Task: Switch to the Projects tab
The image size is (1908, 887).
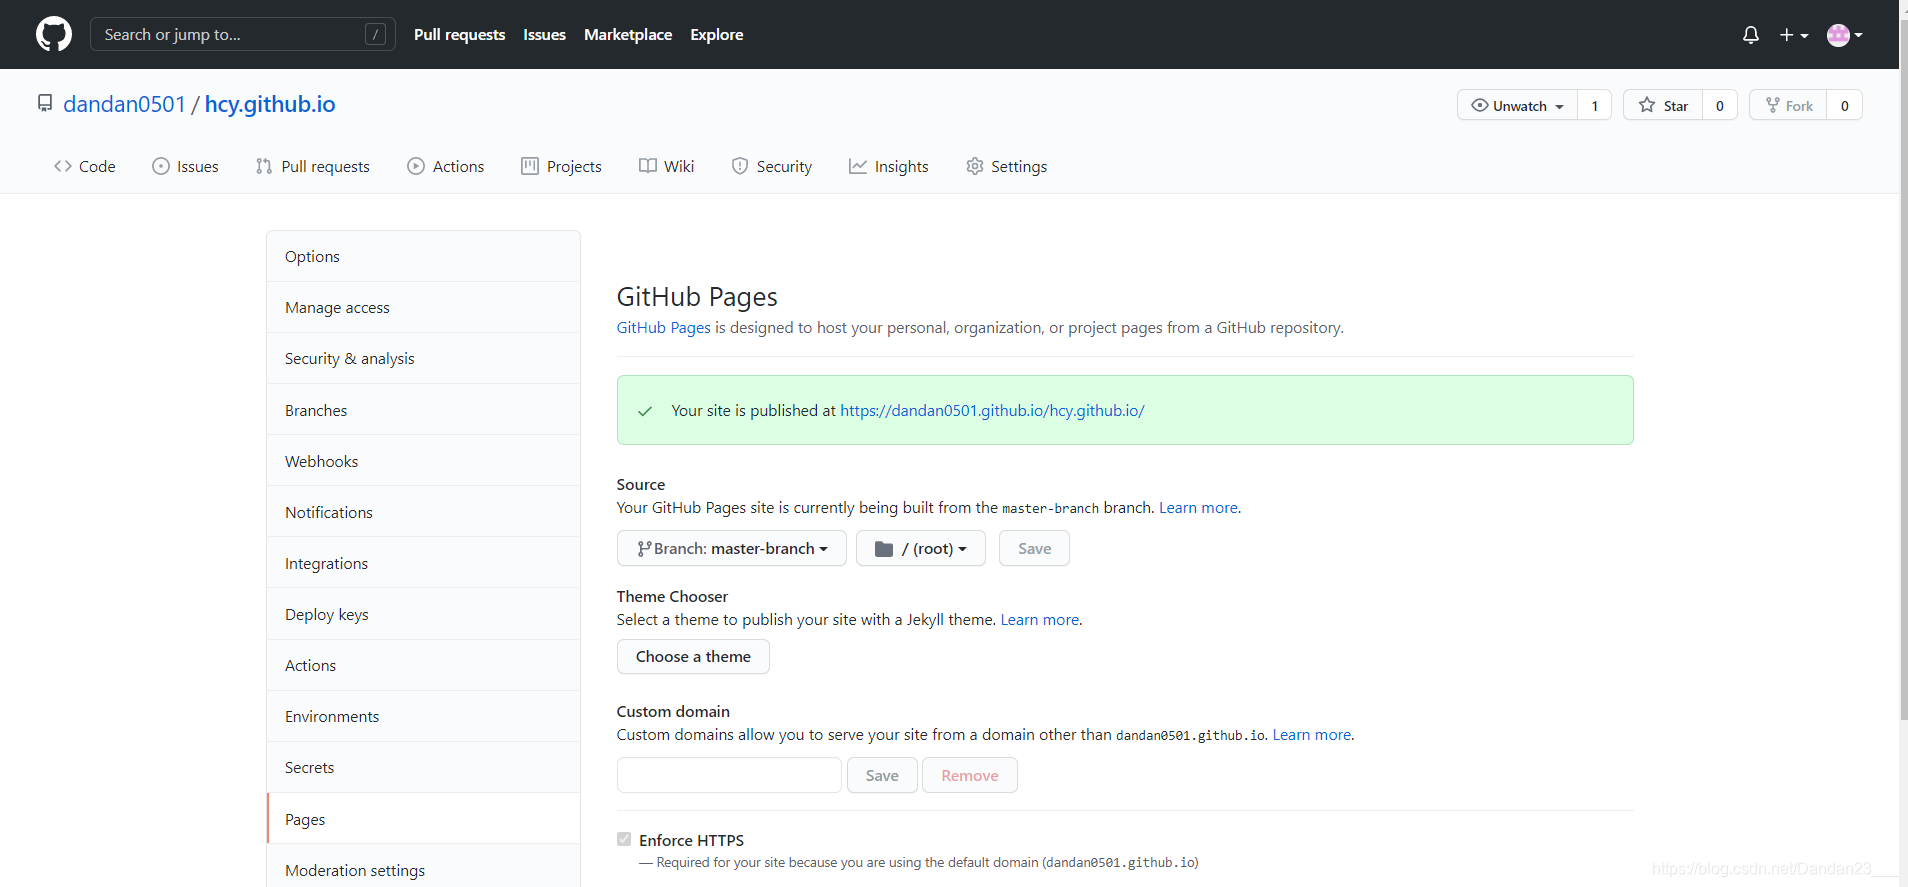Action: point(562,166)
